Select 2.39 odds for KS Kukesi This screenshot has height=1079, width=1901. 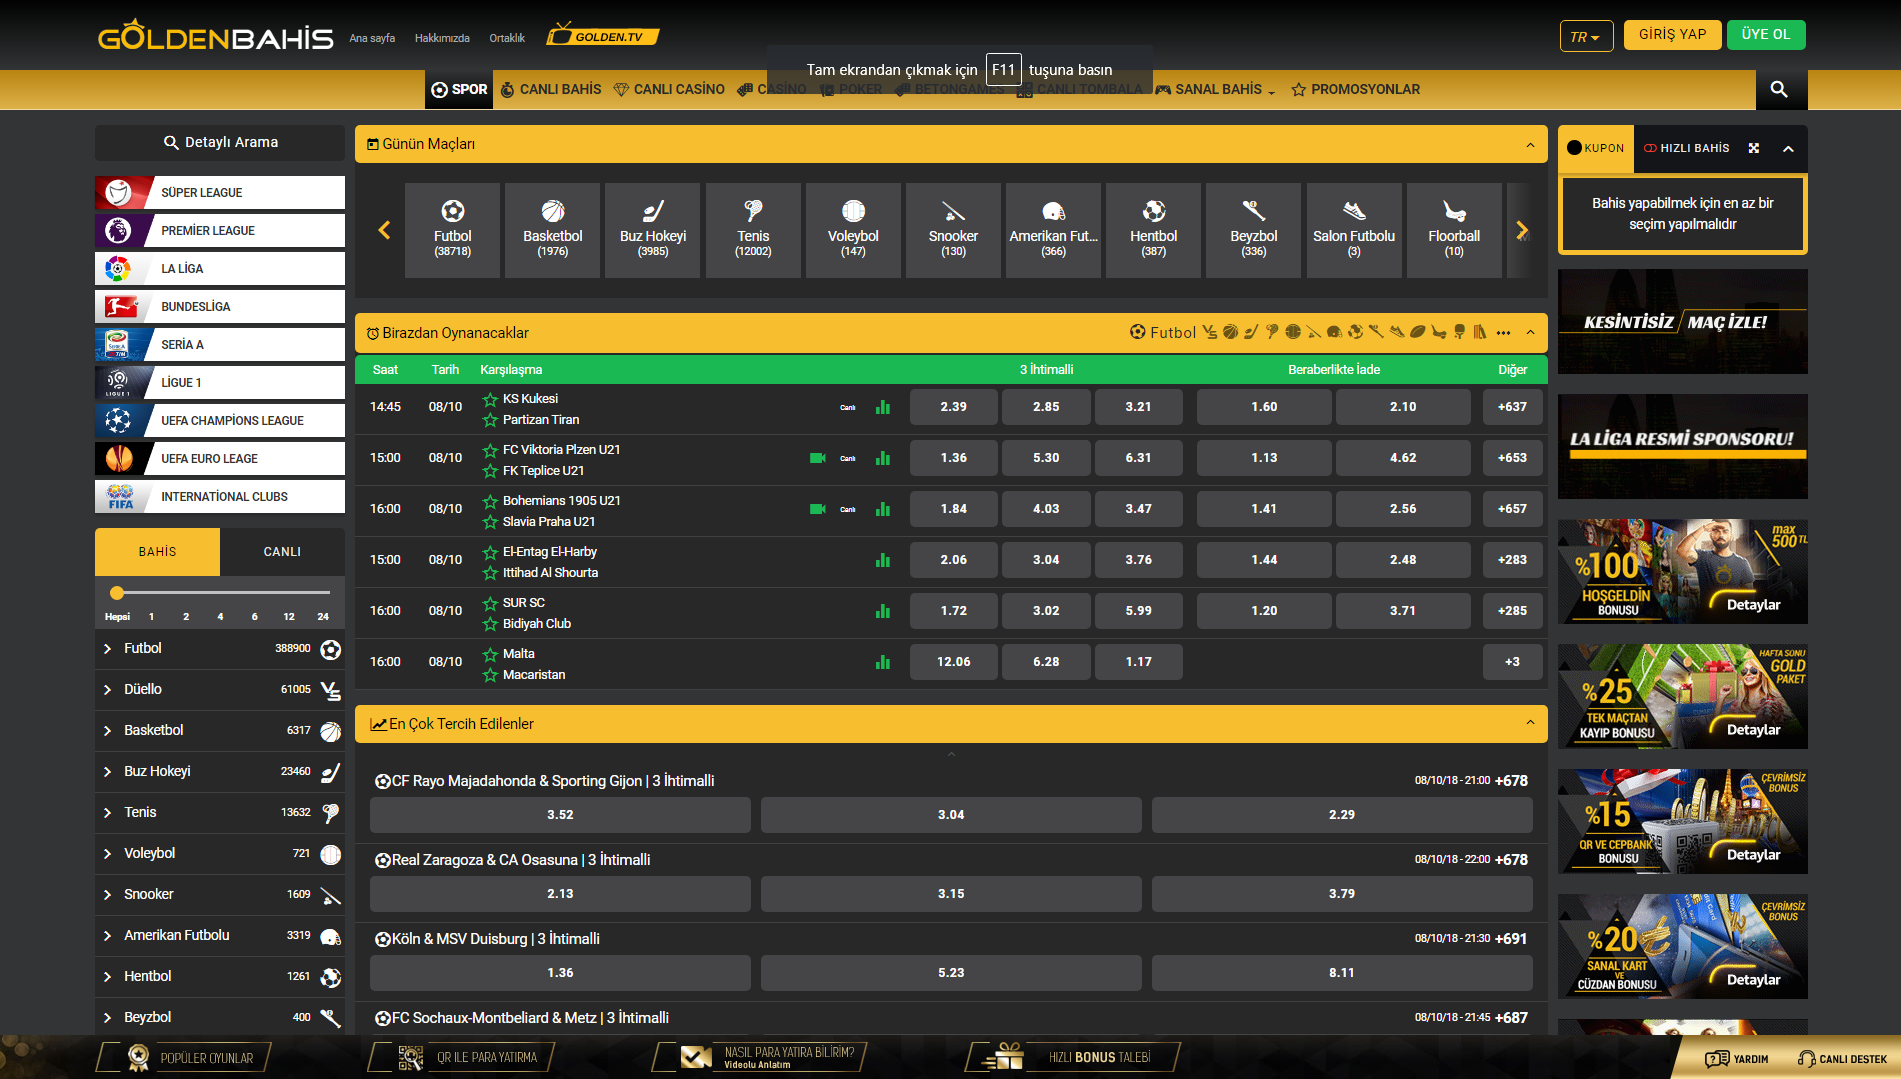point(953,407)
